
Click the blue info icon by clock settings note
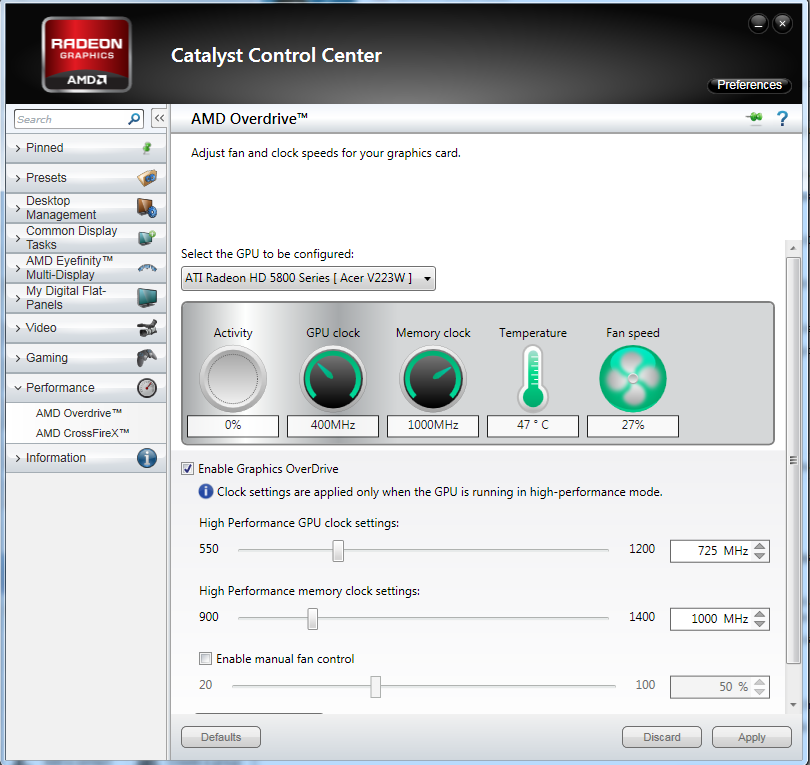[x=206, y=491]
